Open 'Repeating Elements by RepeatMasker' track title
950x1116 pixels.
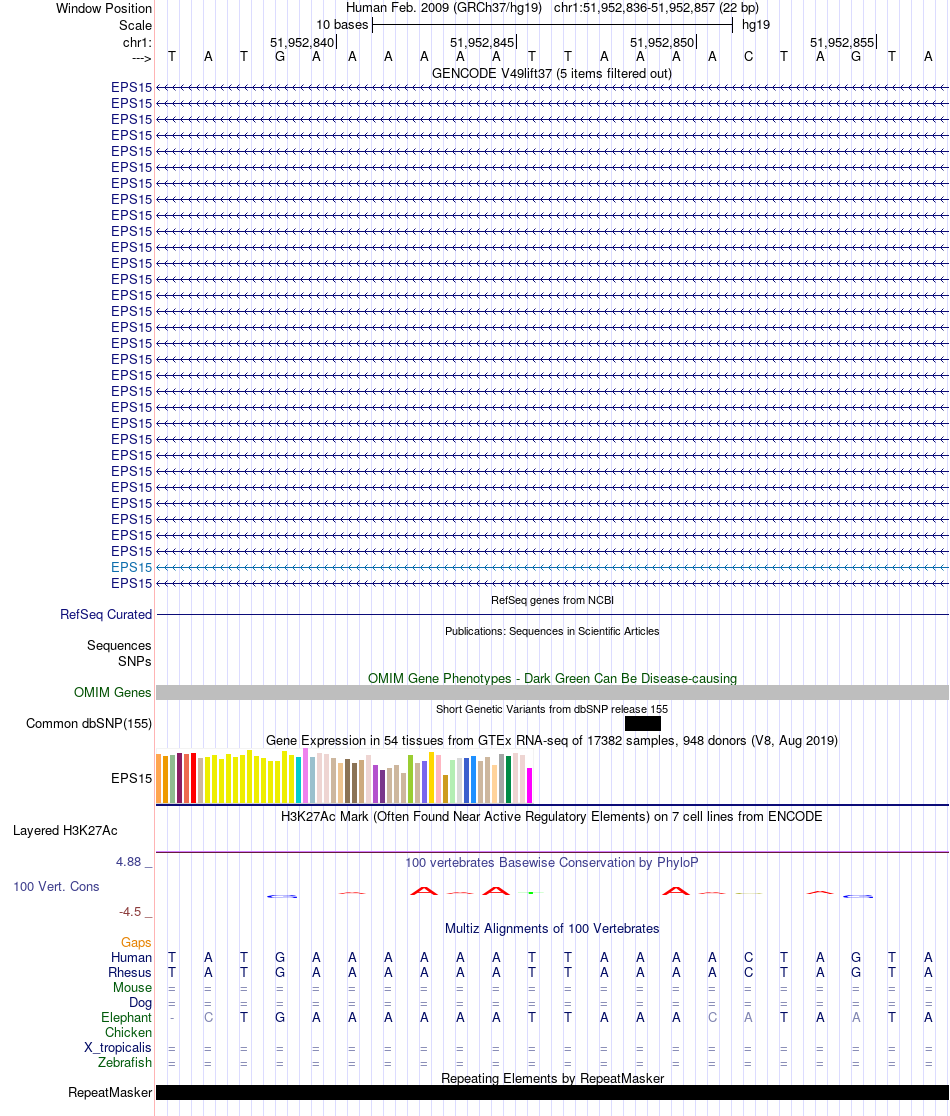552,1078
